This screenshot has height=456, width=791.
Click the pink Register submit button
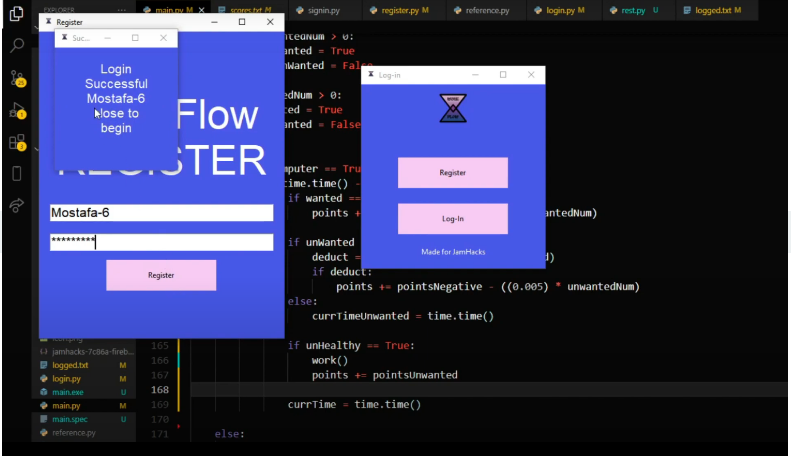click(x=161, y=275)
